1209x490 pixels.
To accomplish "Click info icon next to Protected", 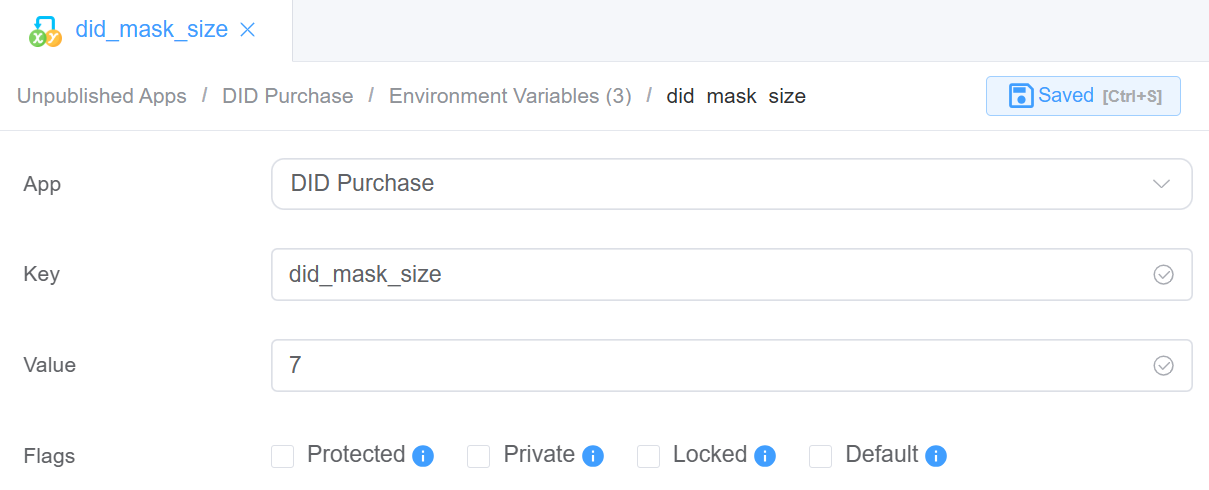I will point(423,456).
